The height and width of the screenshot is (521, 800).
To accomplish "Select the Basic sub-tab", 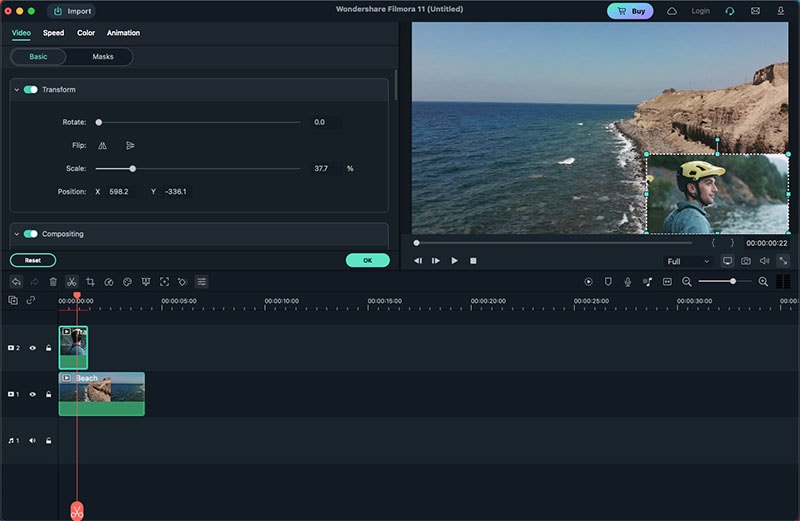I will 38,57.
